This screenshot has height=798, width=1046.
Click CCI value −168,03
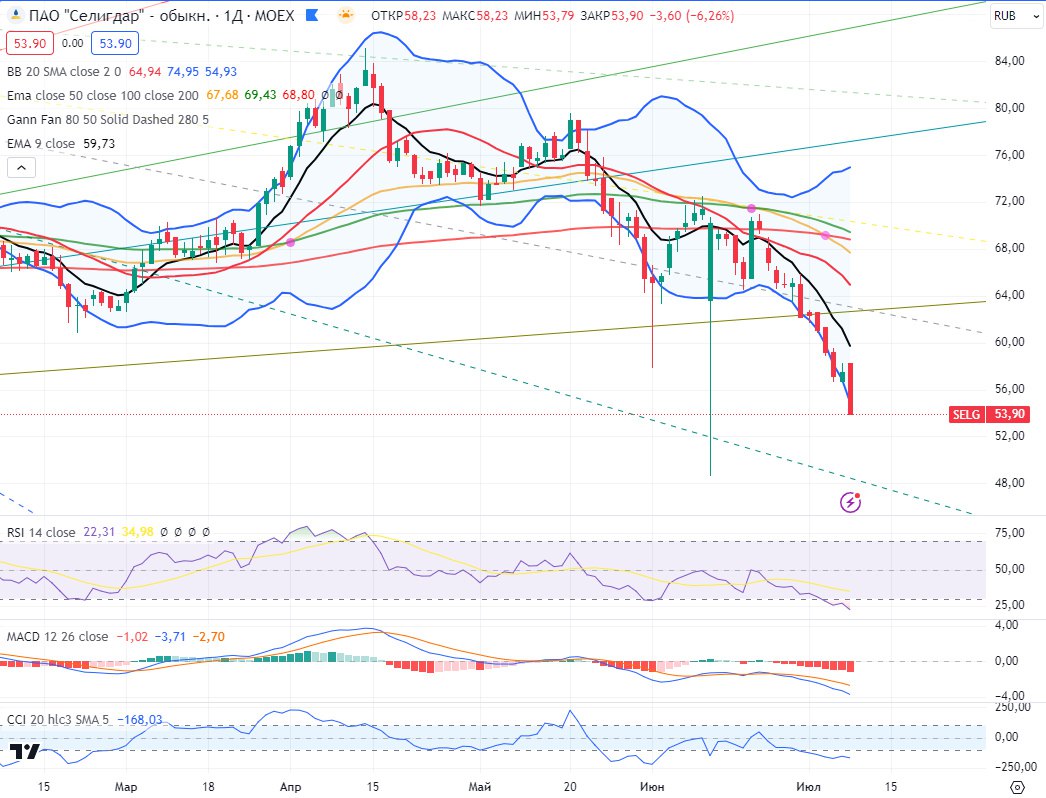click(139, 720)
